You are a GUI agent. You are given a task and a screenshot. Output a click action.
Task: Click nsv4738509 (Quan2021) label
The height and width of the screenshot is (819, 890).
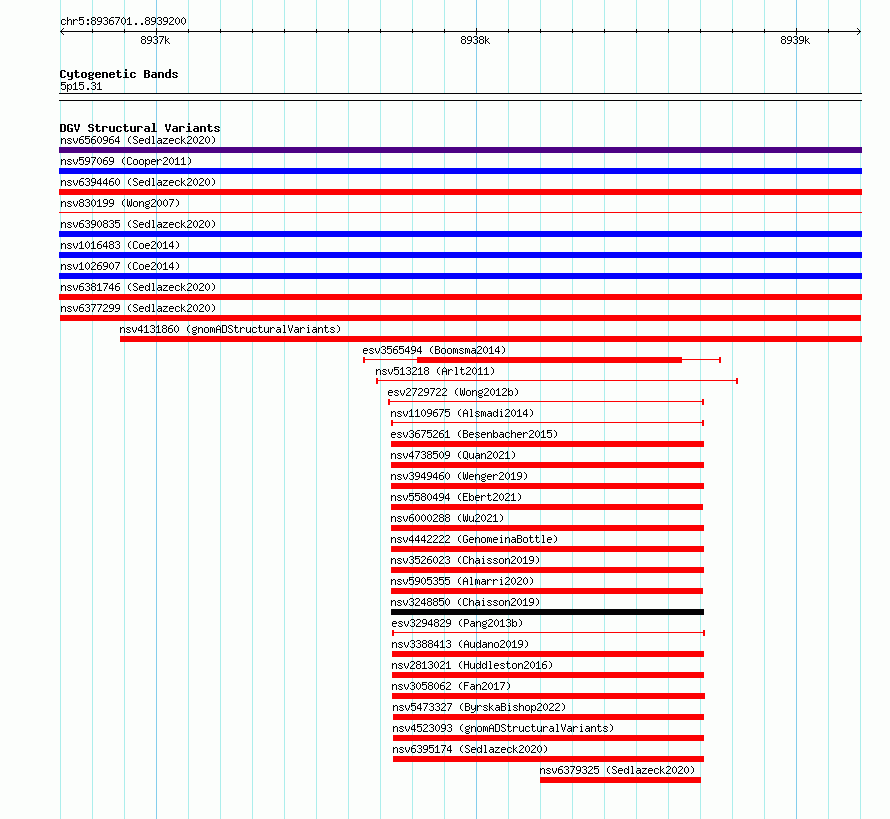coord(453,455)
